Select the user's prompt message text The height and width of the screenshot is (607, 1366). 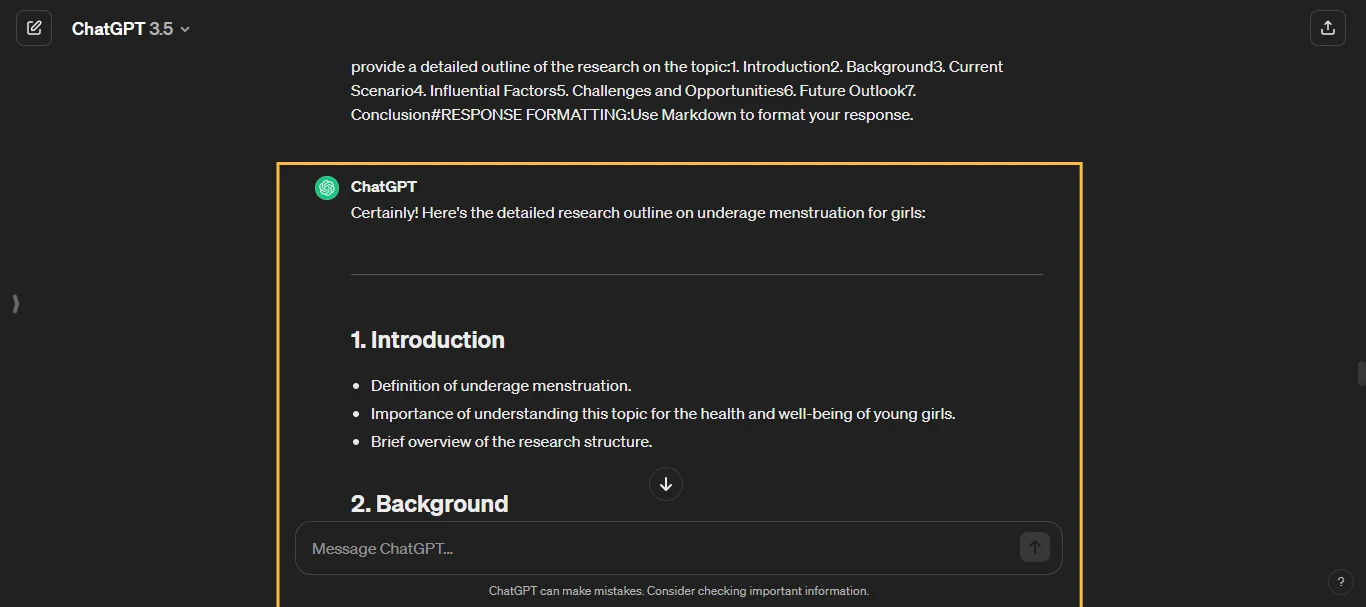tap(676, 90)
